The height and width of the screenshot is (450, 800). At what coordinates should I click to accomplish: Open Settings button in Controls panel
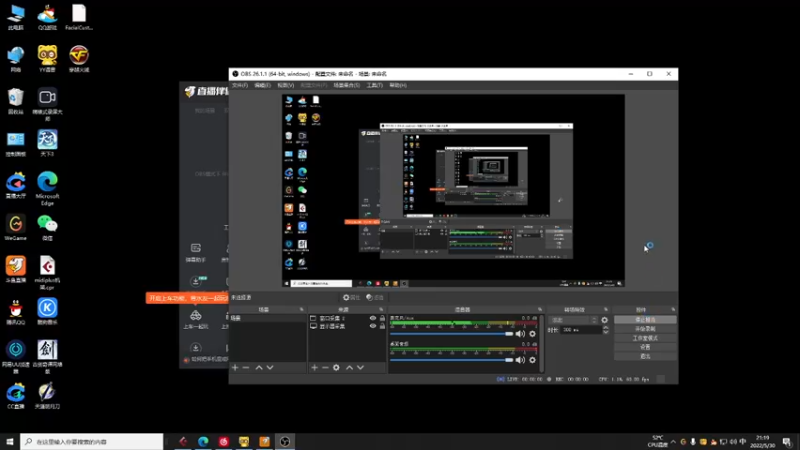pos(645,347)
